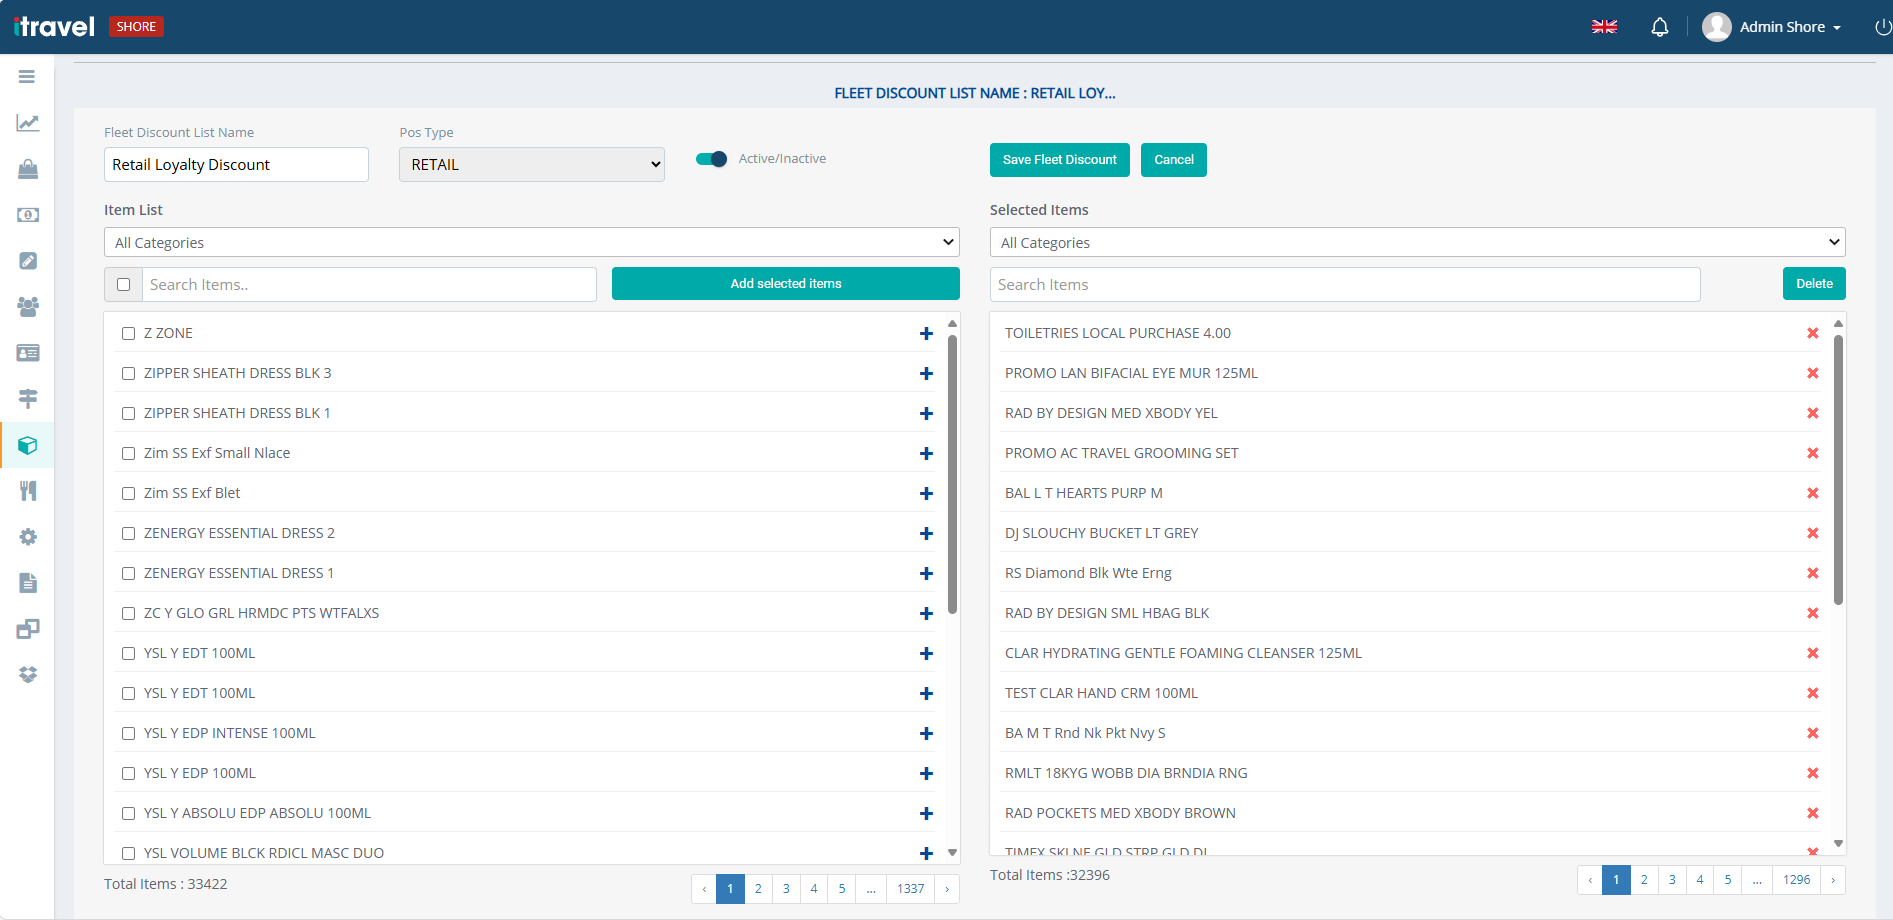
Task: Check the ZIPPER SHEATH DRESS BLK 3 checkbox
Action: click(x=128, y=373)
